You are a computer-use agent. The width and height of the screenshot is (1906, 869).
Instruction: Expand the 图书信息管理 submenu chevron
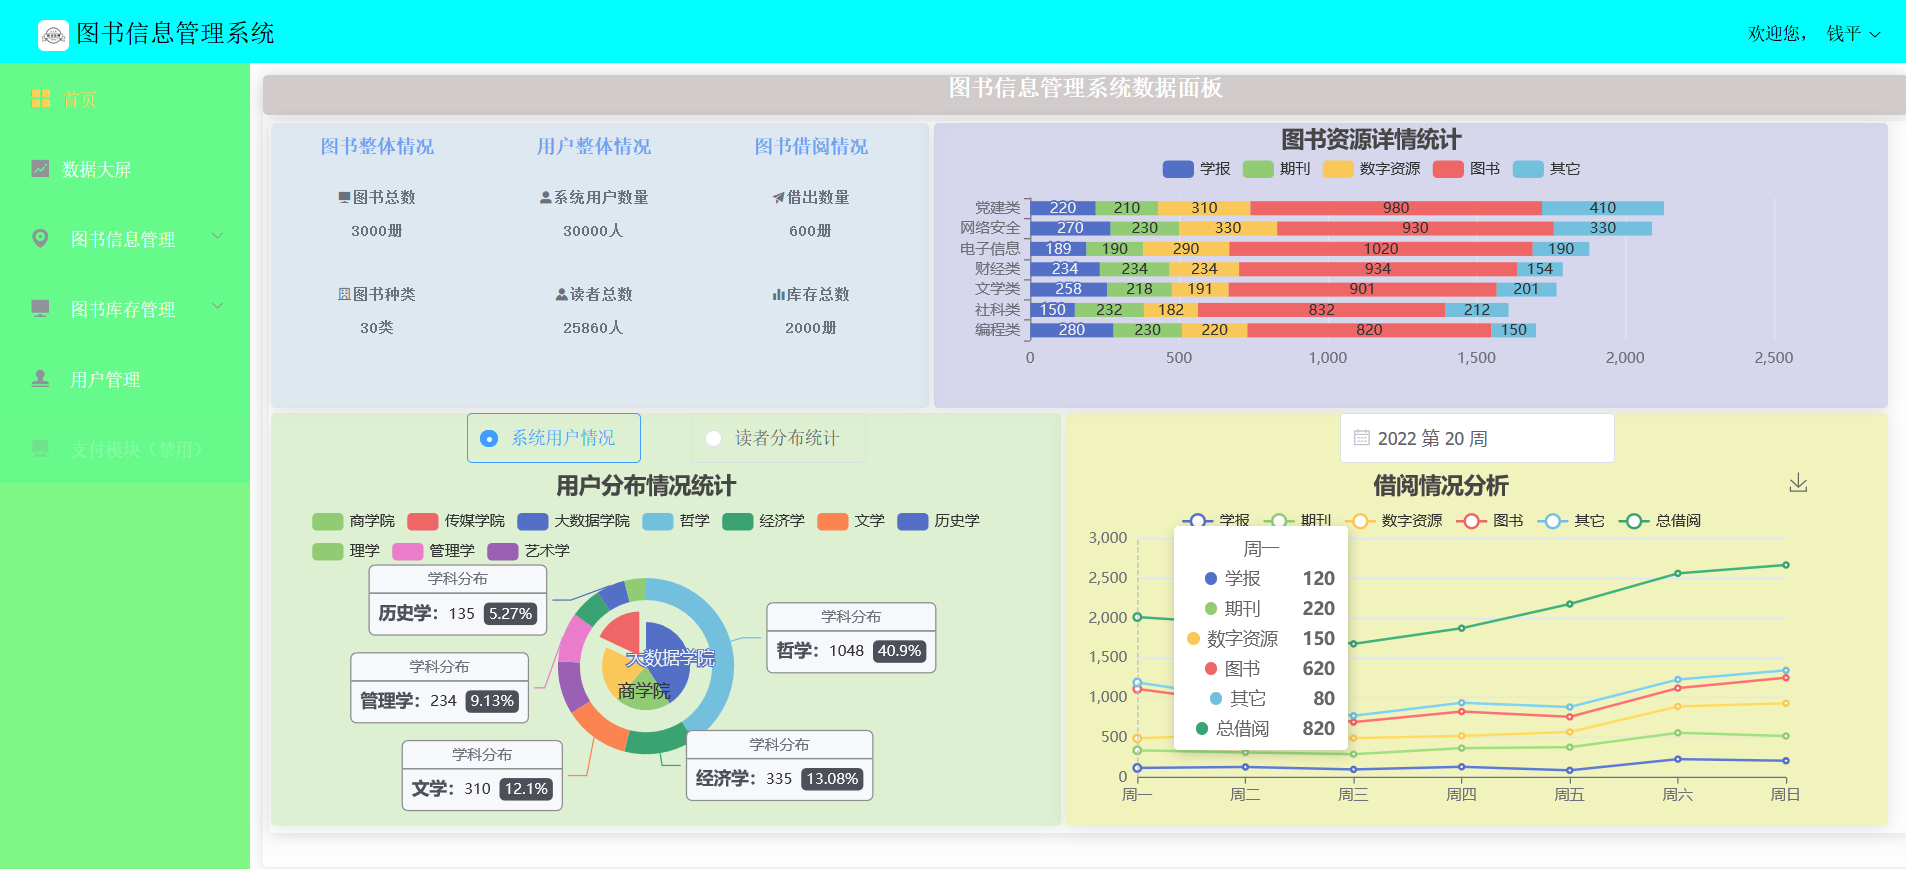(x=217, y=236)
